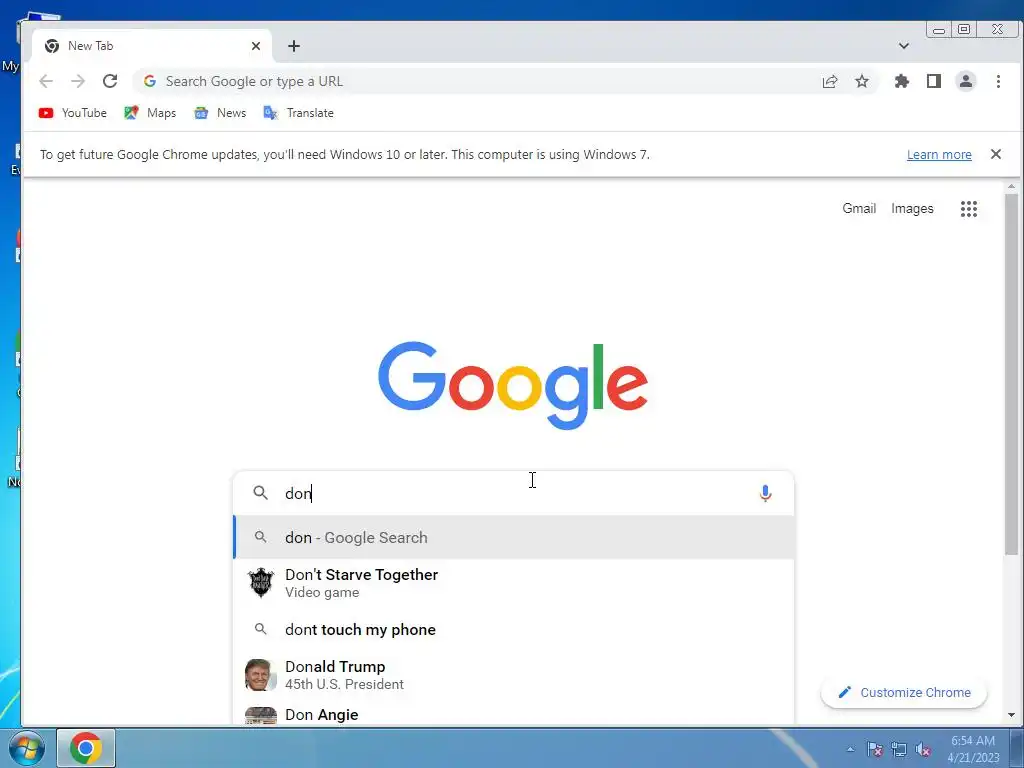
Task: Click into the Google search box with 'don'
Action: coord(513,493)
